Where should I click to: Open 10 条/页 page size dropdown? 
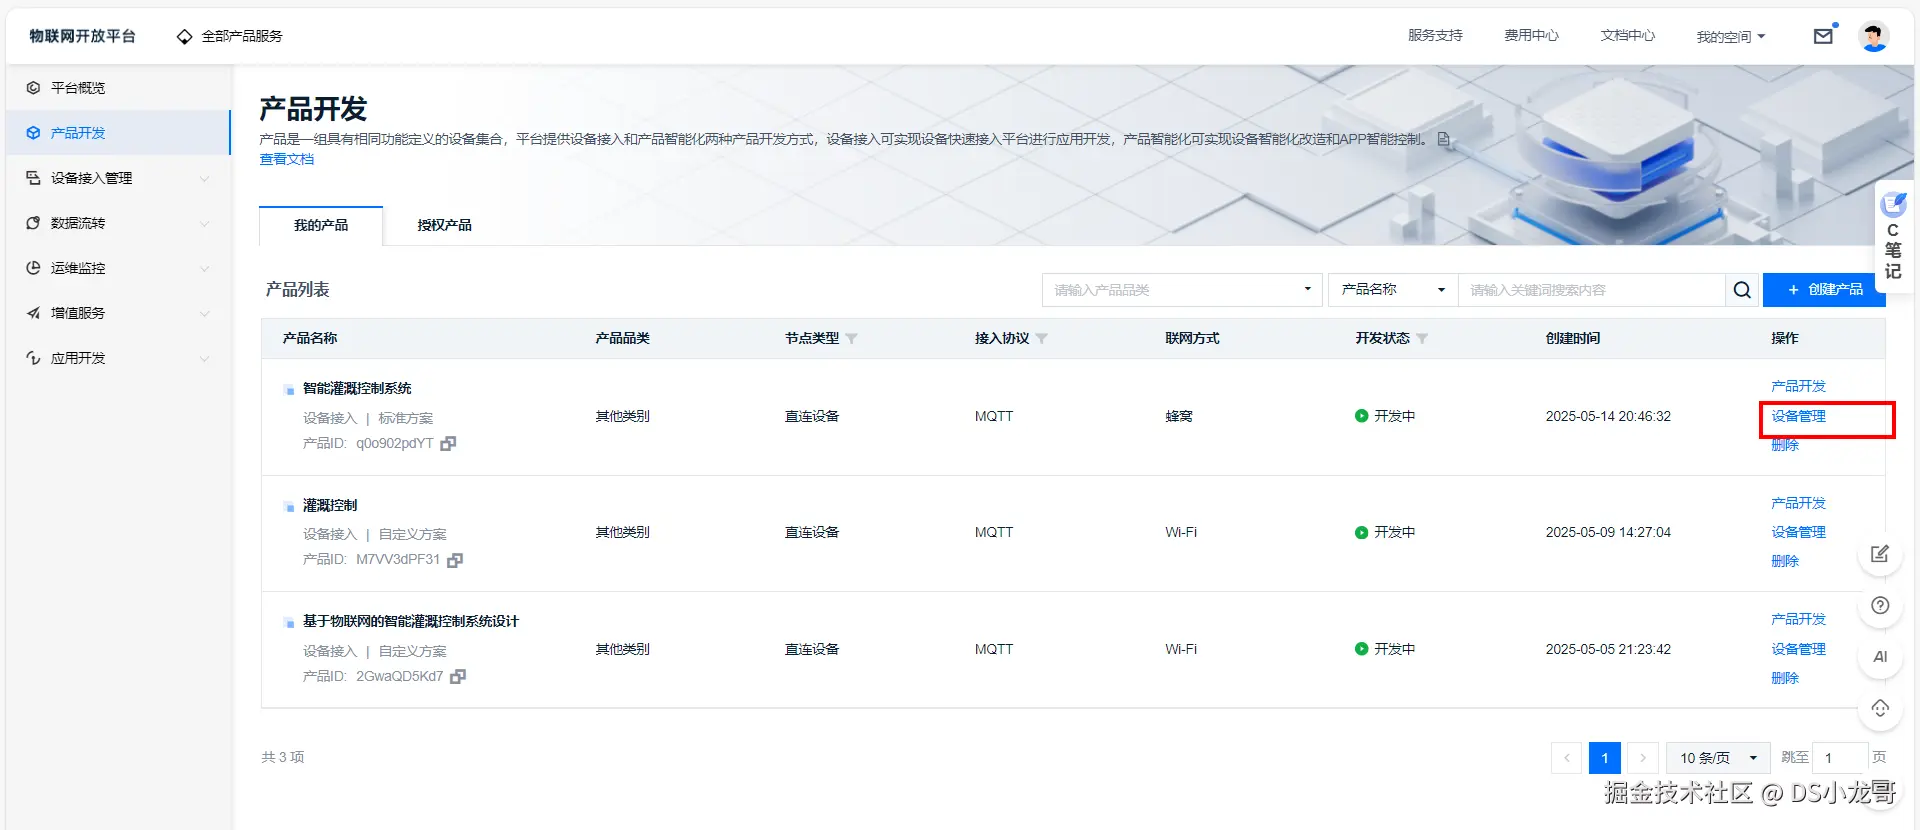1718,758
